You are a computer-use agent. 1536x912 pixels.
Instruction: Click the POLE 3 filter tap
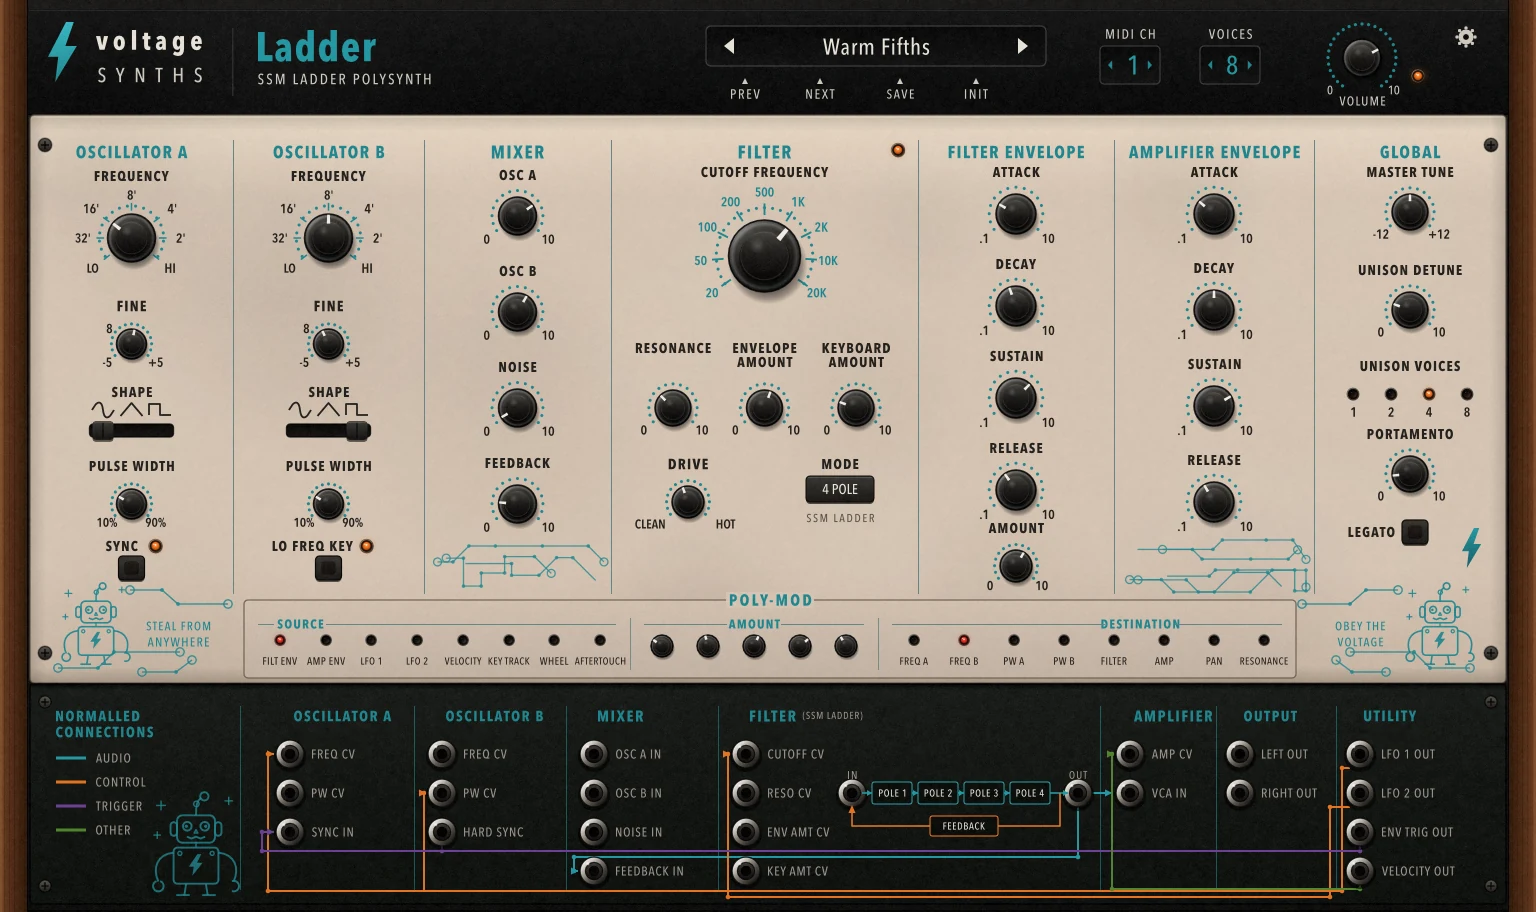click(983, 793)
